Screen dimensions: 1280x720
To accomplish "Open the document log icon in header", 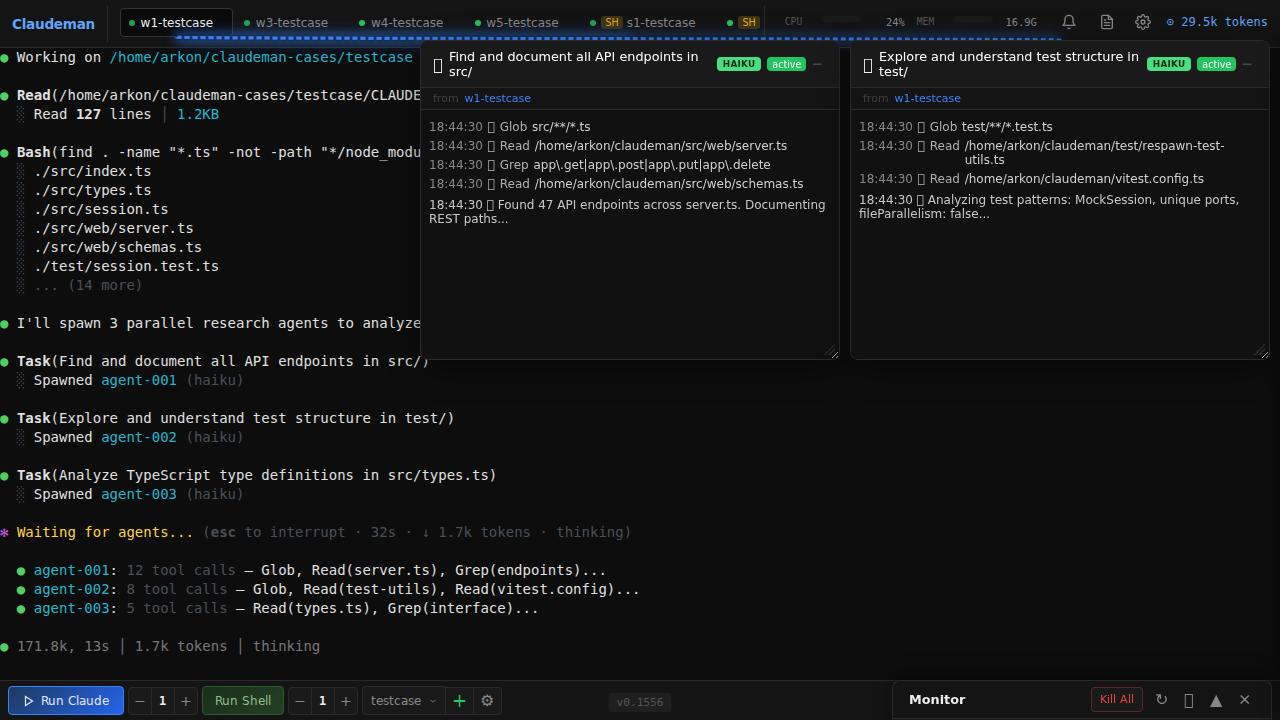I will (1106, 22).
